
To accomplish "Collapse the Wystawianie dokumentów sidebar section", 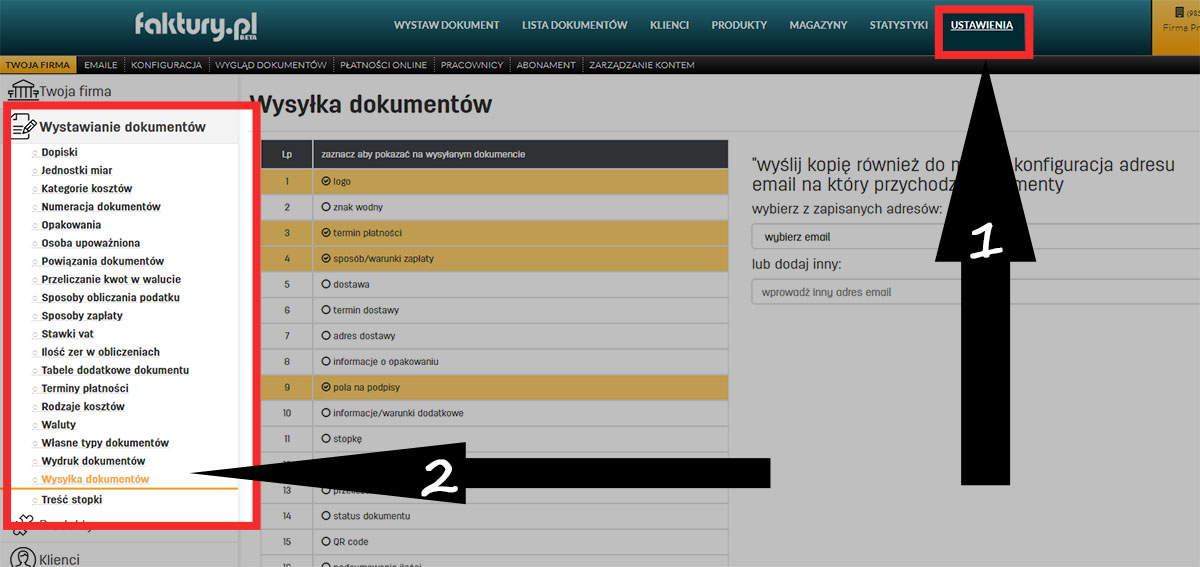I will coord(122,127).
